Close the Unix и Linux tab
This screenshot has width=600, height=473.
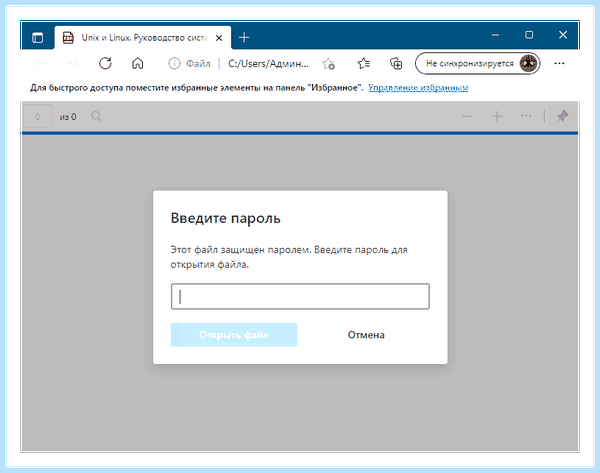click(x=219, y=38)
